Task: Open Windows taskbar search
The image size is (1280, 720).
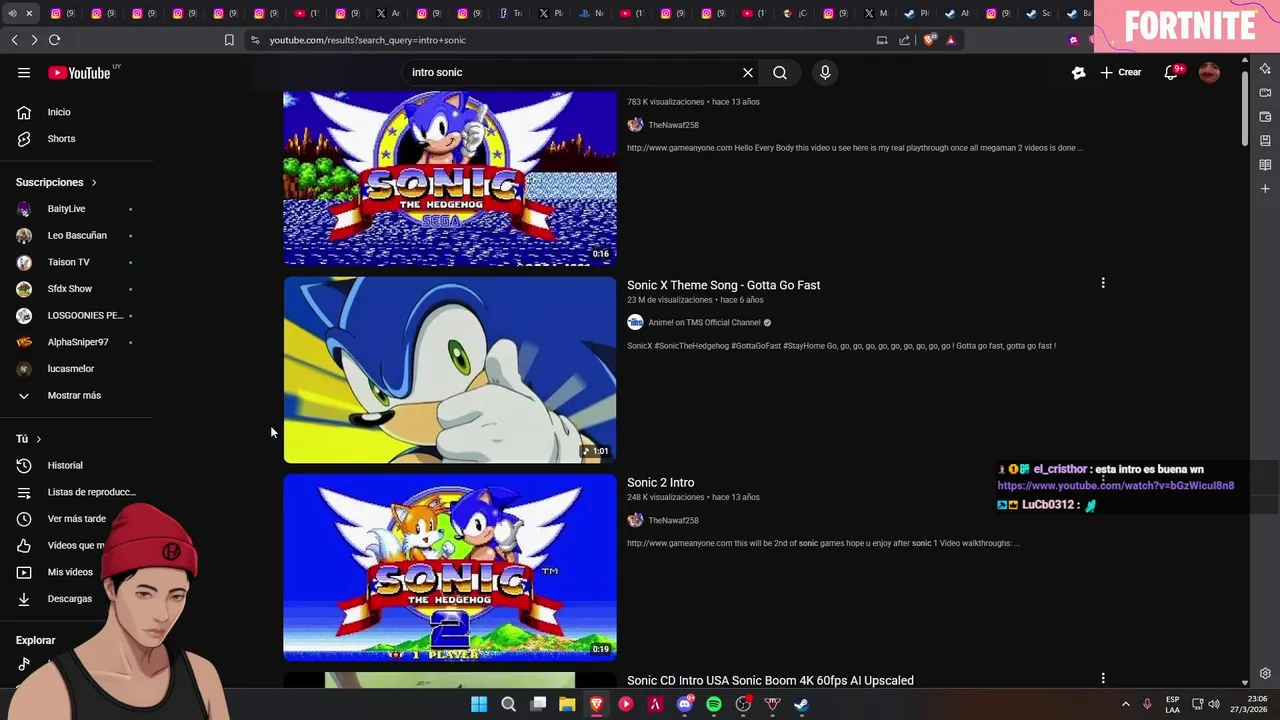Action: tap(508, 704)
